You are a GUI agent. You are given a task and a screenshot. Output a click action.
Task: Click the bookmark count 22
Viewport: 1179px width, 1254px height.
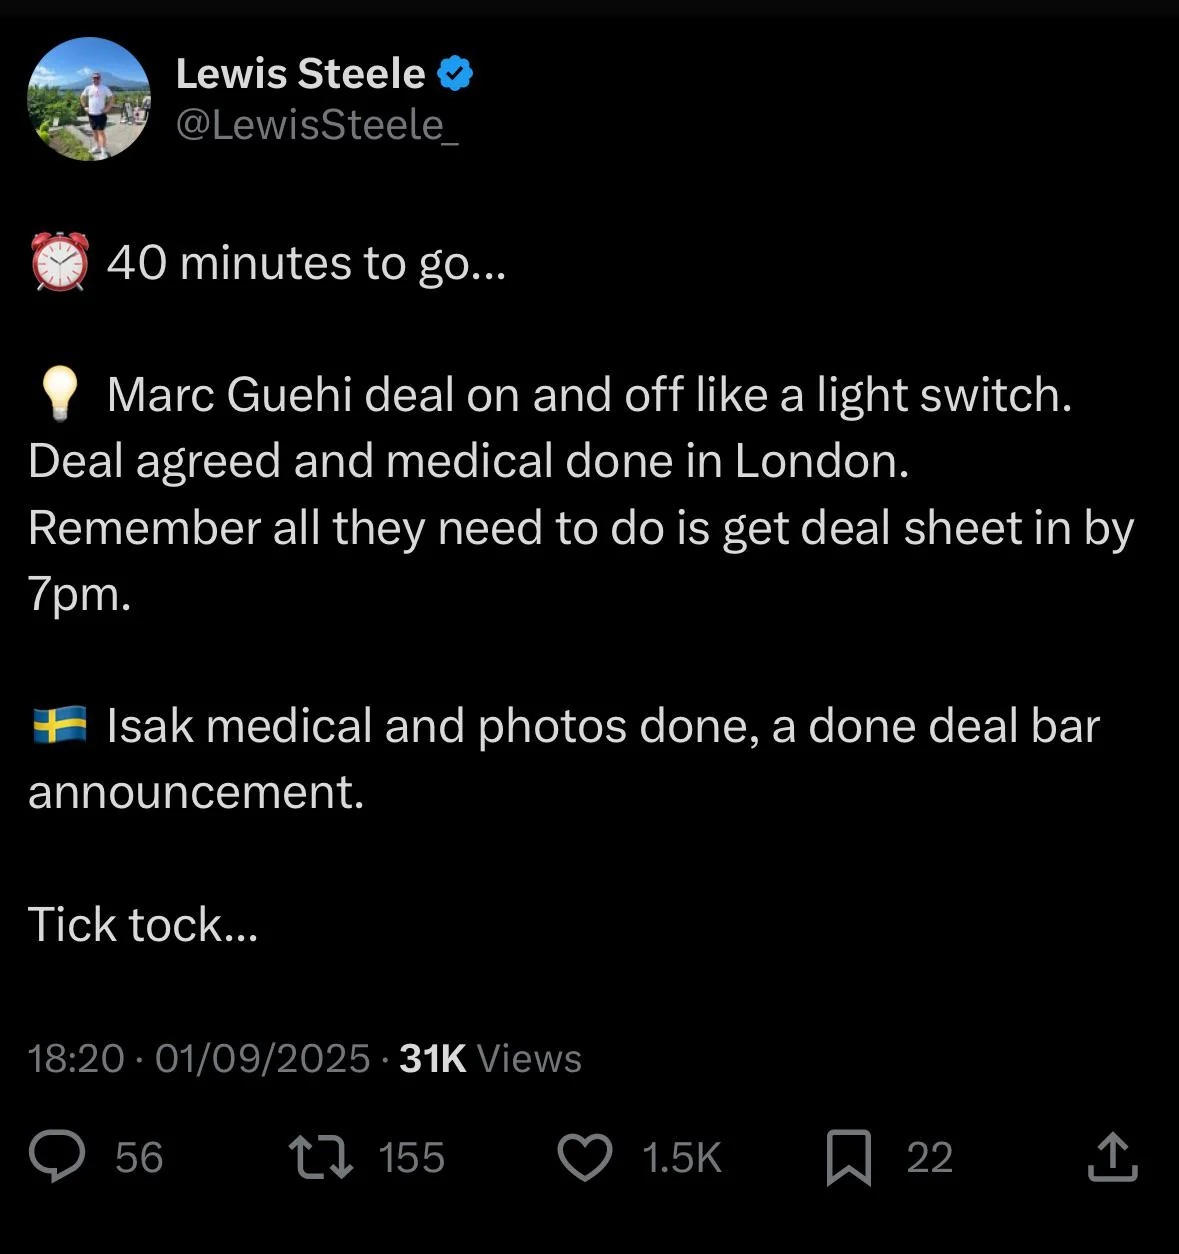[x=929, y=1158]
